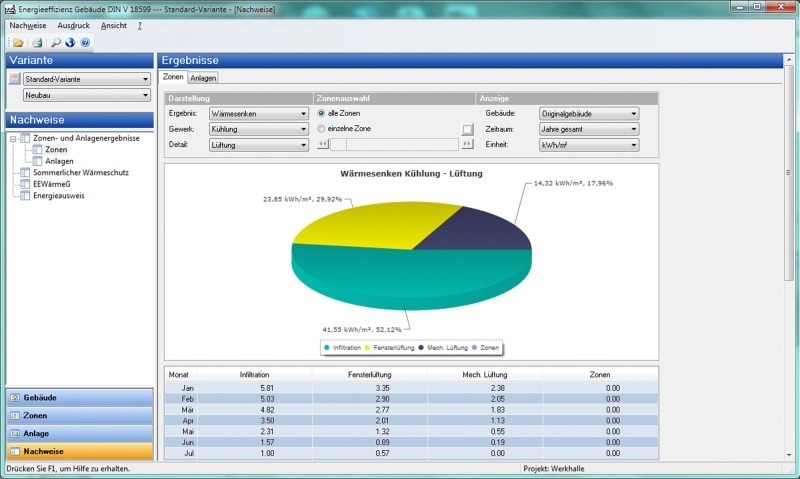This screenshot has height=479, width=800.
Task: Click the dark blue Mech. Lüftung legend marker
Action: click(x=421, y=347)
